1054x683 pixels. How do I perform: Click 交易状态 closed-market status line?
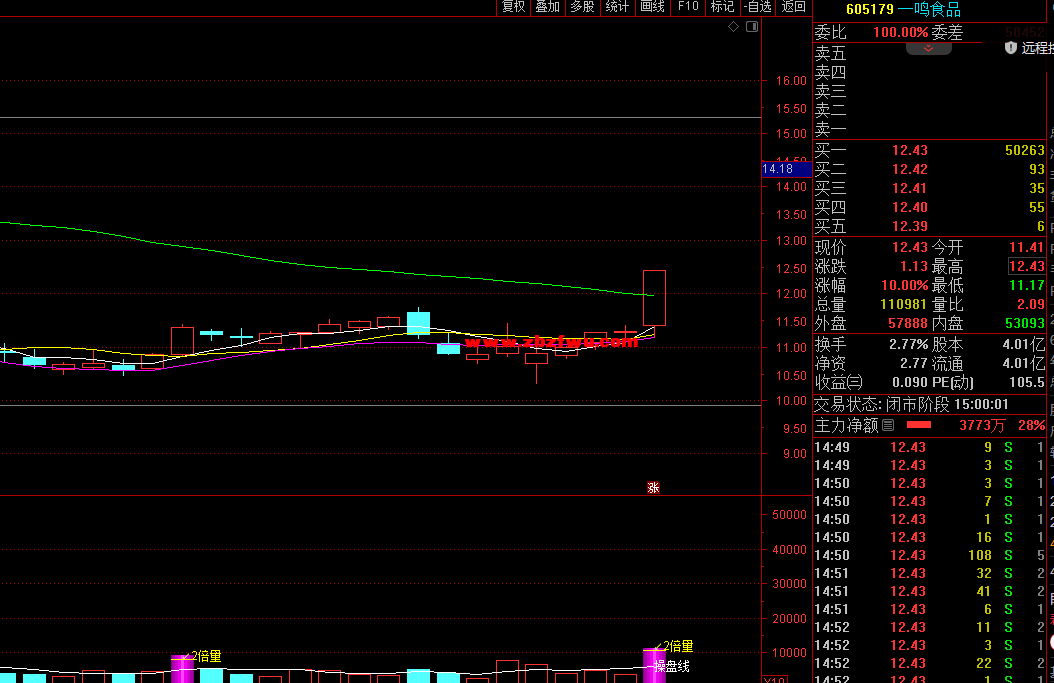[911, 404]
